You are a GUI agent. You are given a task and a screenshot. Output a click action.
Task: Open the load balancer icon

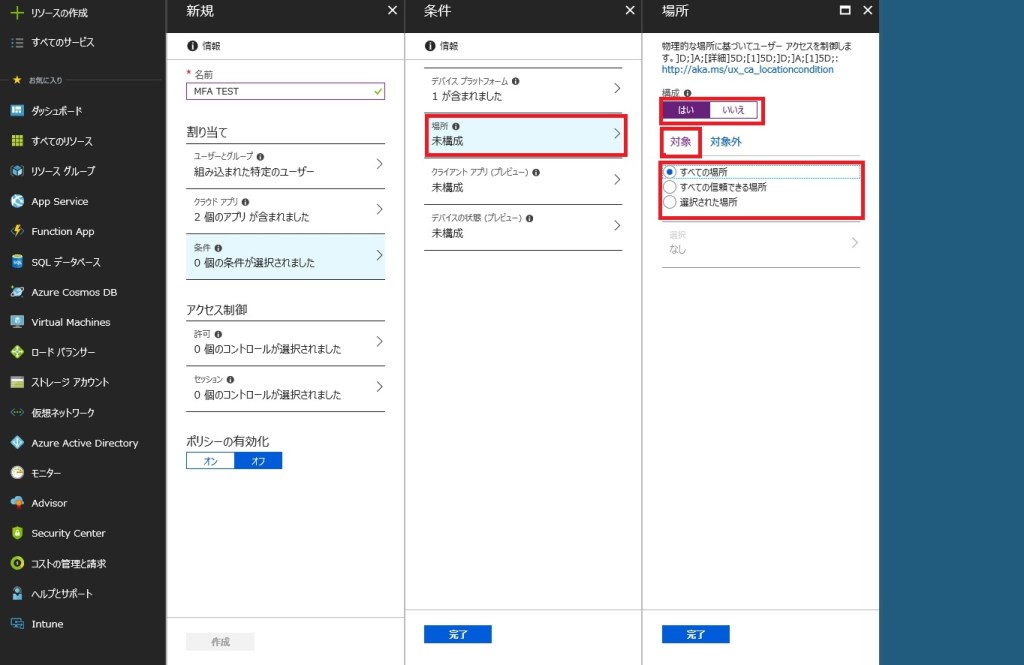coord(18,352)
